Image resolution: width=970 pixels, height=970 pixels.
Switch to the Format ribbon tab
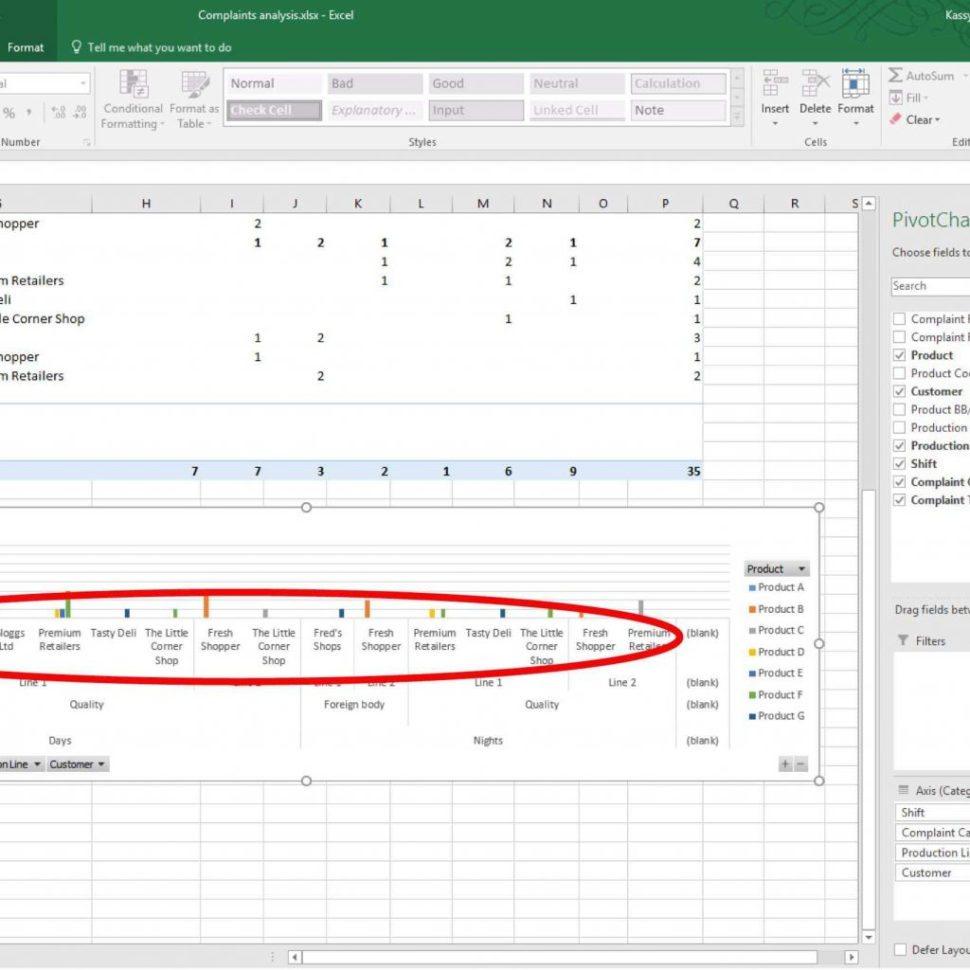tap(26, 47)
